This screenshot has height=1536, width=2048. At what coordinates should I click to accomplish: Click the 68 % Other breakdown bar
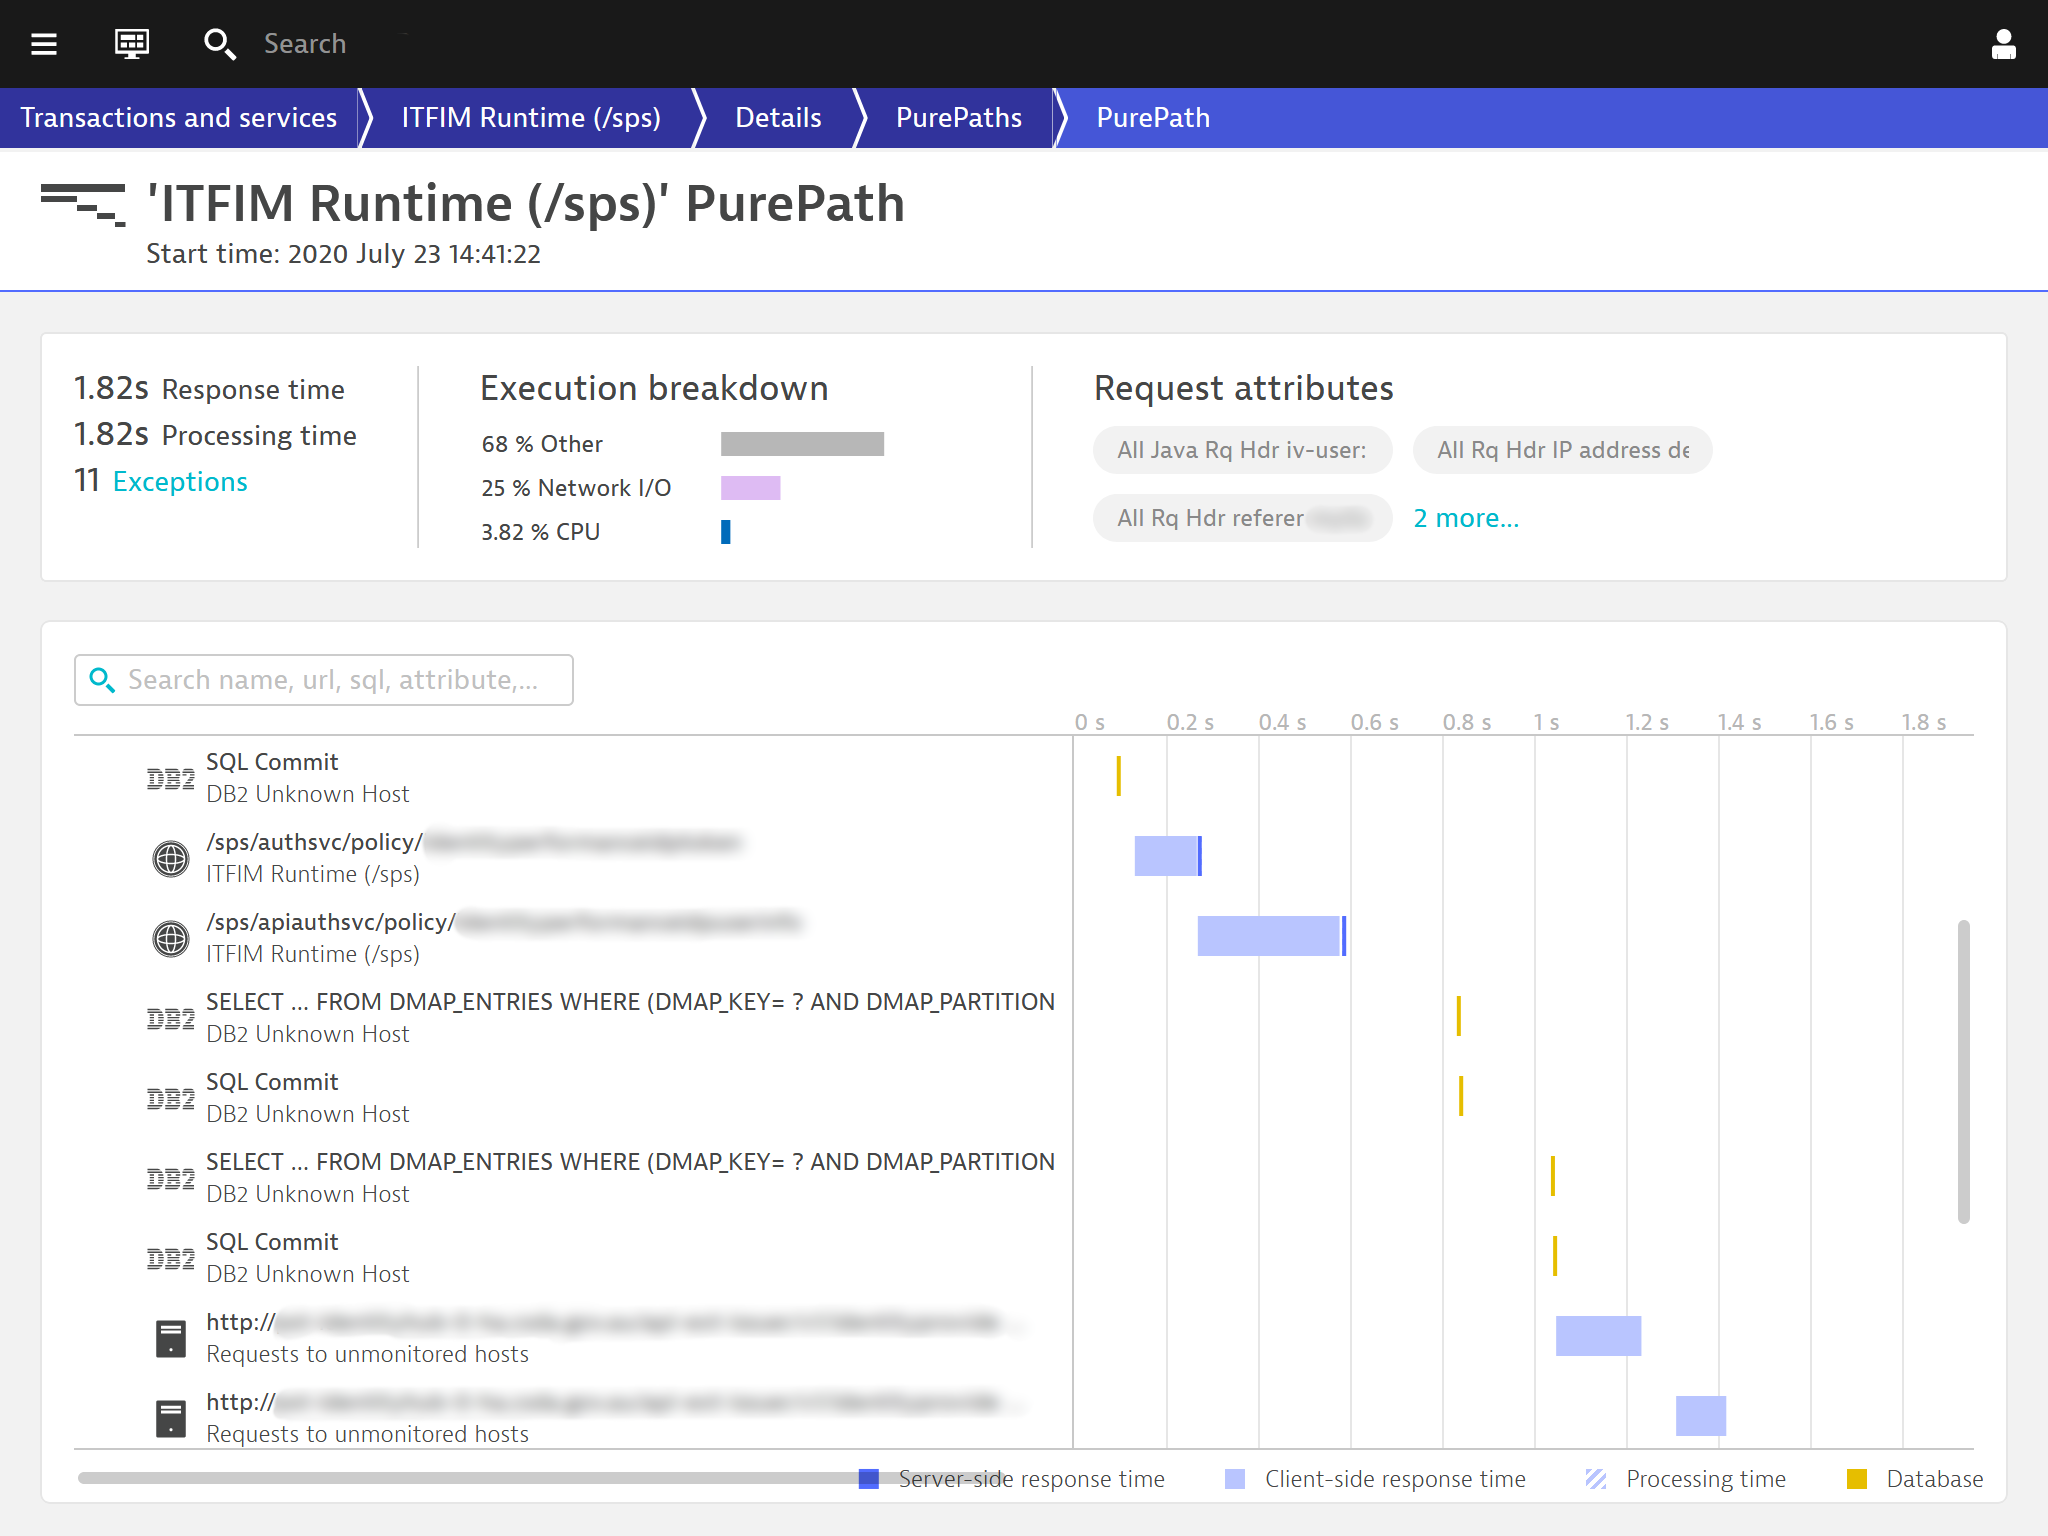tap(802, 444)
